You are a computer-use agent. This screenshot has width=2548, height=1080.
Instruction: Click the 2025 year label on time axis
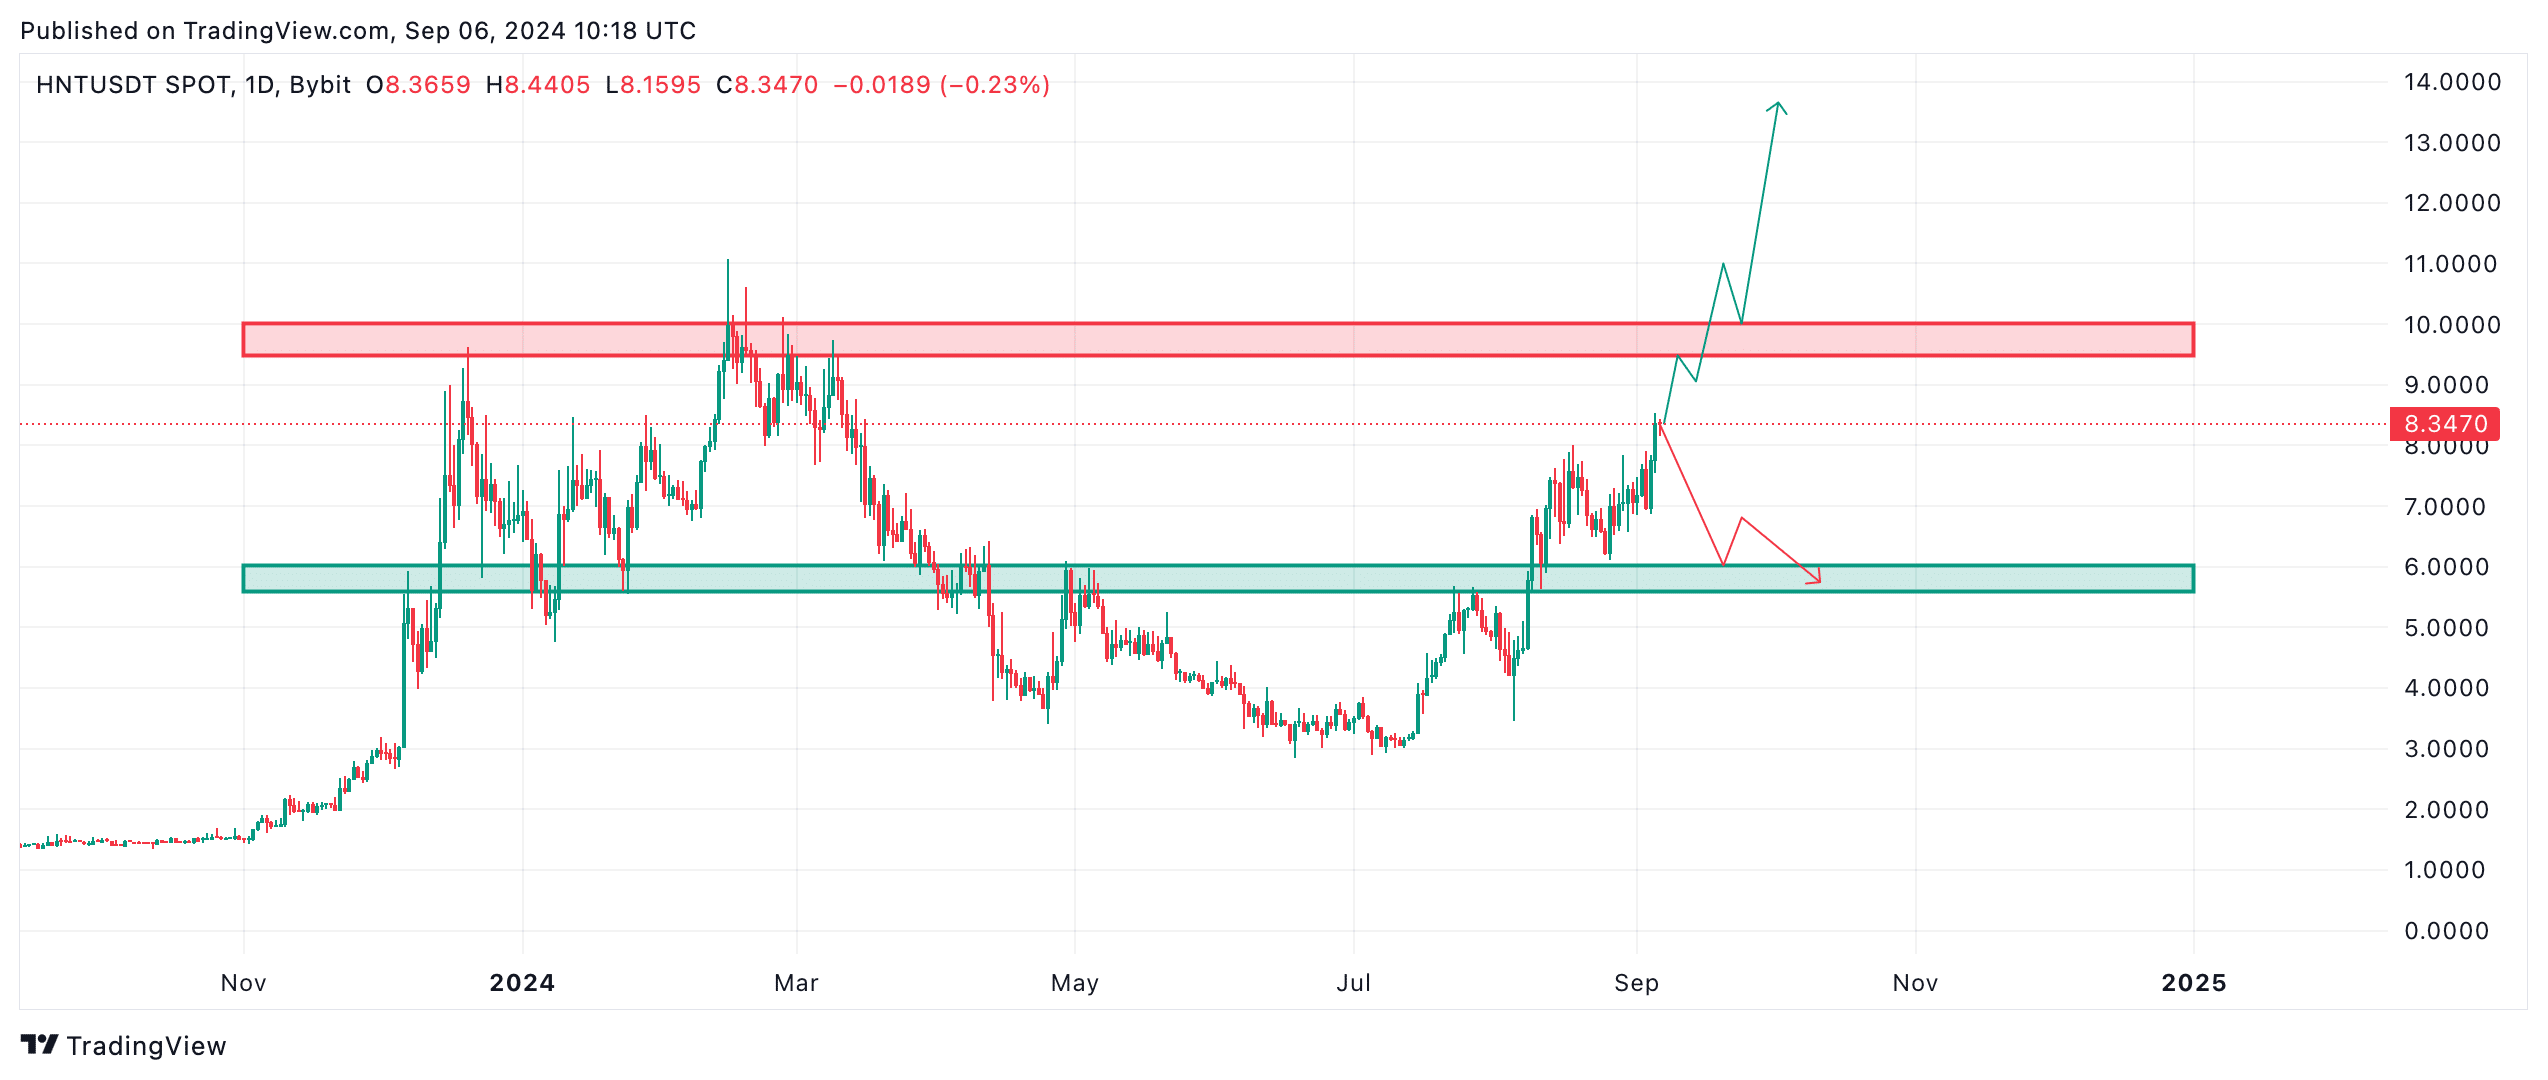coord(2194,983)
